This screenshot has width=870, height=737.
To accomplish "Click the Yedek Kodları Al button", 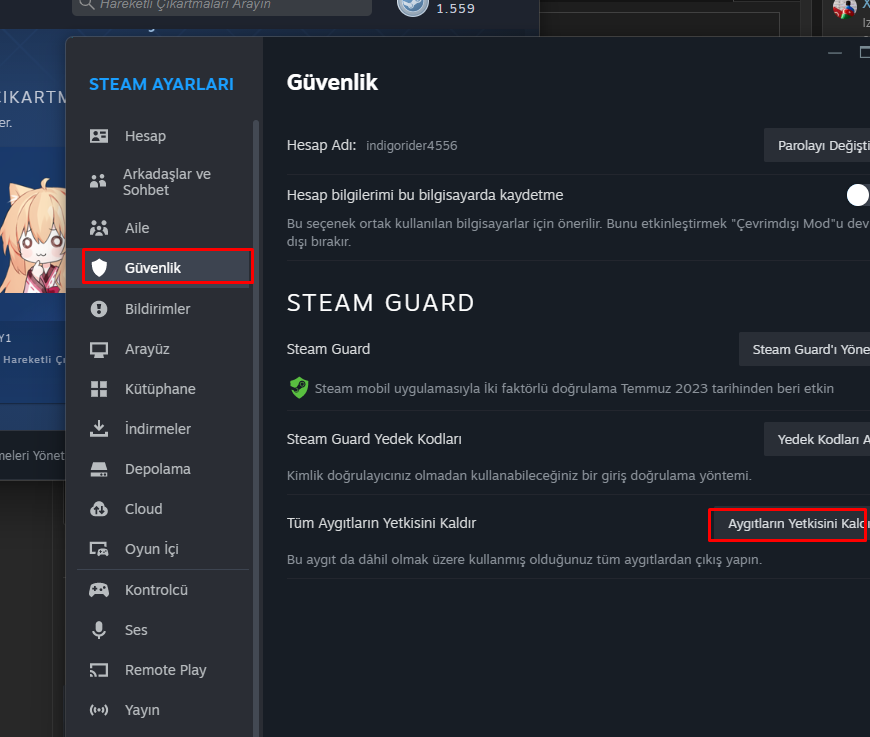I will (x=817, y=439).
